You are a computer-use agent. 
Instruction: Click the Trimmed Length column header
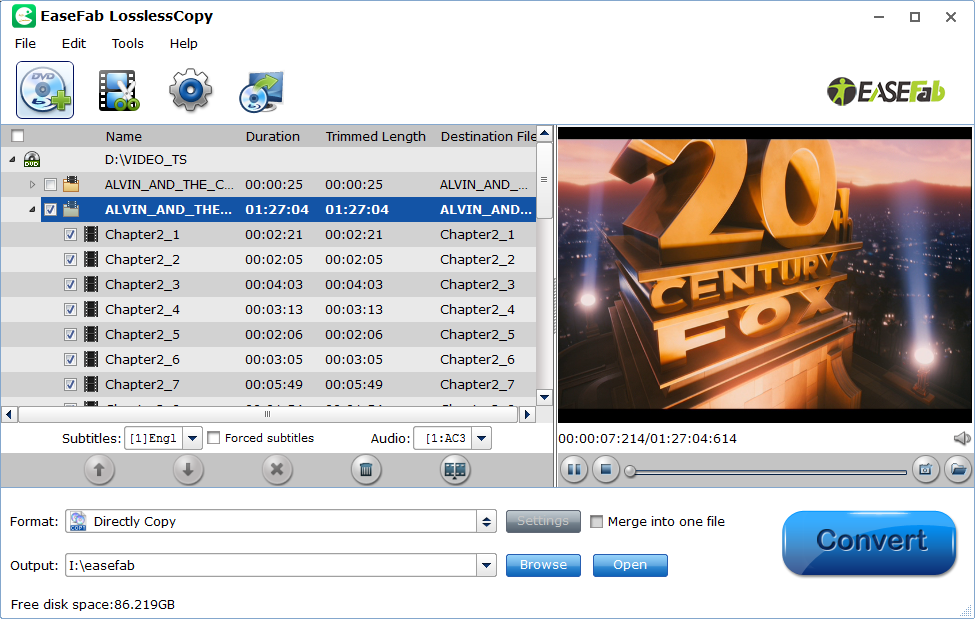[x=376, y=136]
